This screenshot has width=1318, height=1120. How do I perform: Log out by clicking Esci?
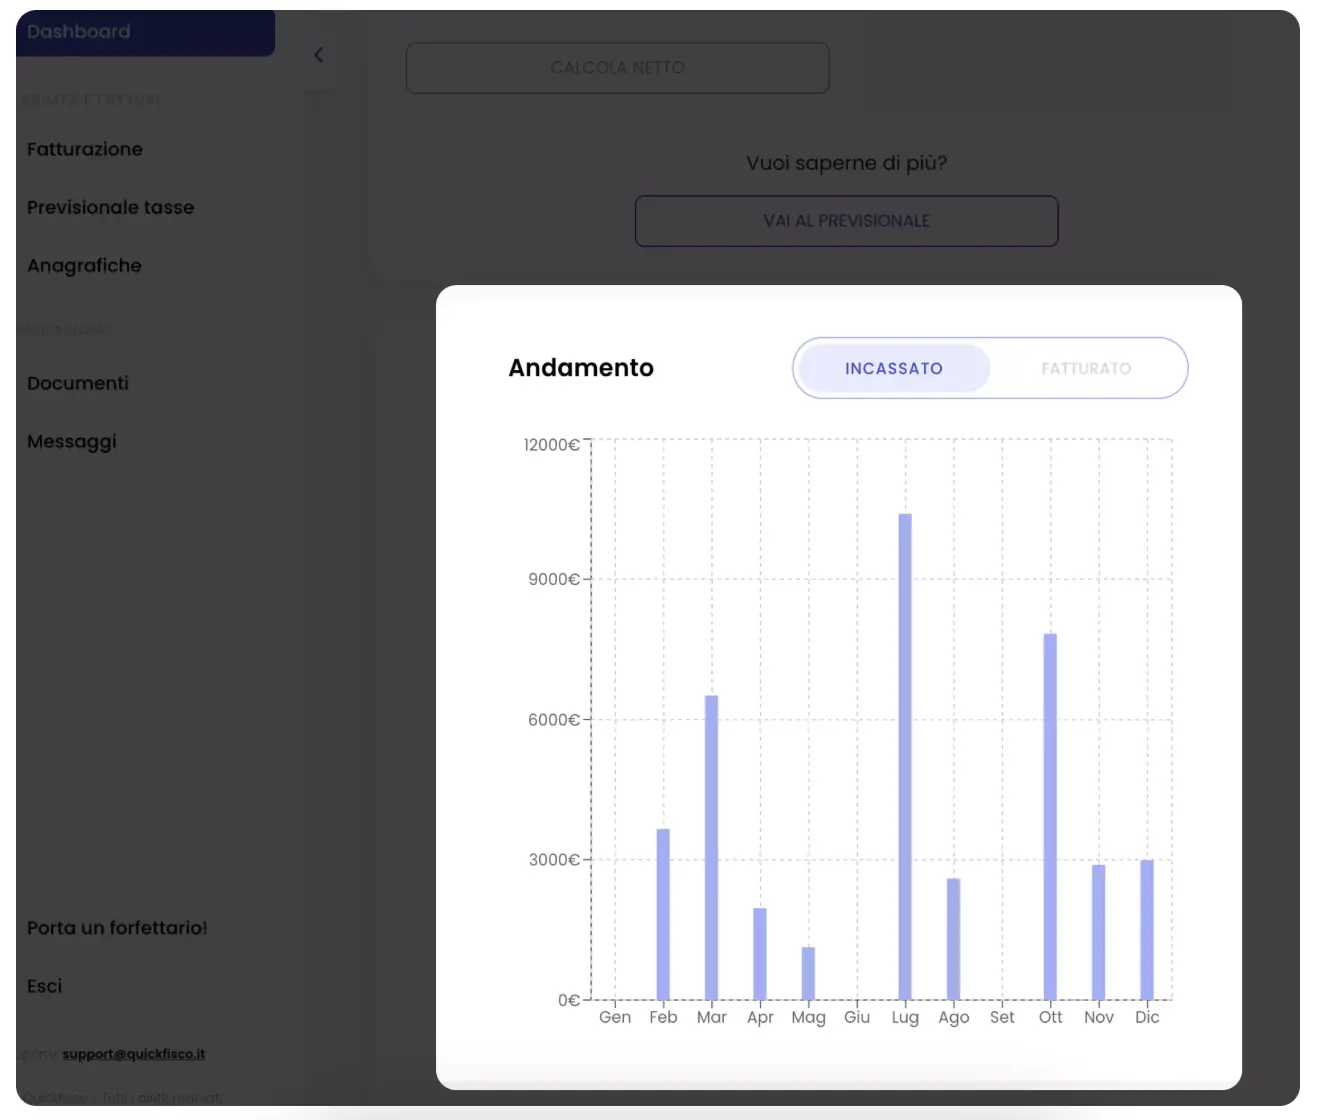click(x=44, y=986)
